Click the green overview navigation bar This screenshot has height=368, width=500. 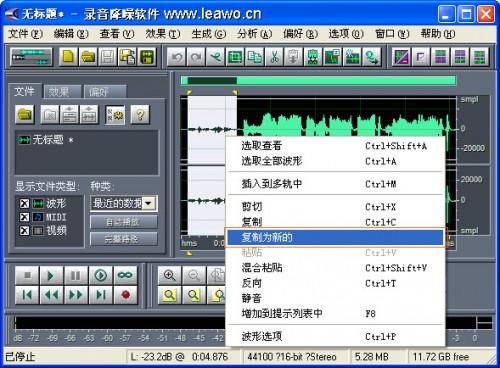click(x=318, y=80)
